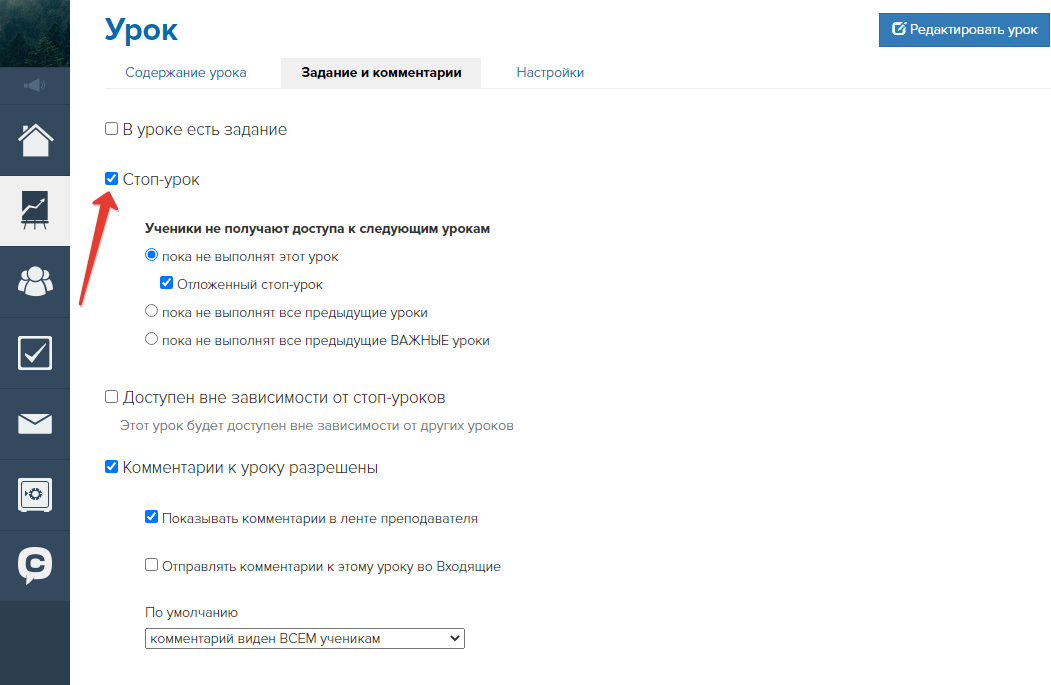The width and height of the screenshot is (1051, 685).
Task: Open the chat bubble icon in sidebar
Action: [35, 566]
